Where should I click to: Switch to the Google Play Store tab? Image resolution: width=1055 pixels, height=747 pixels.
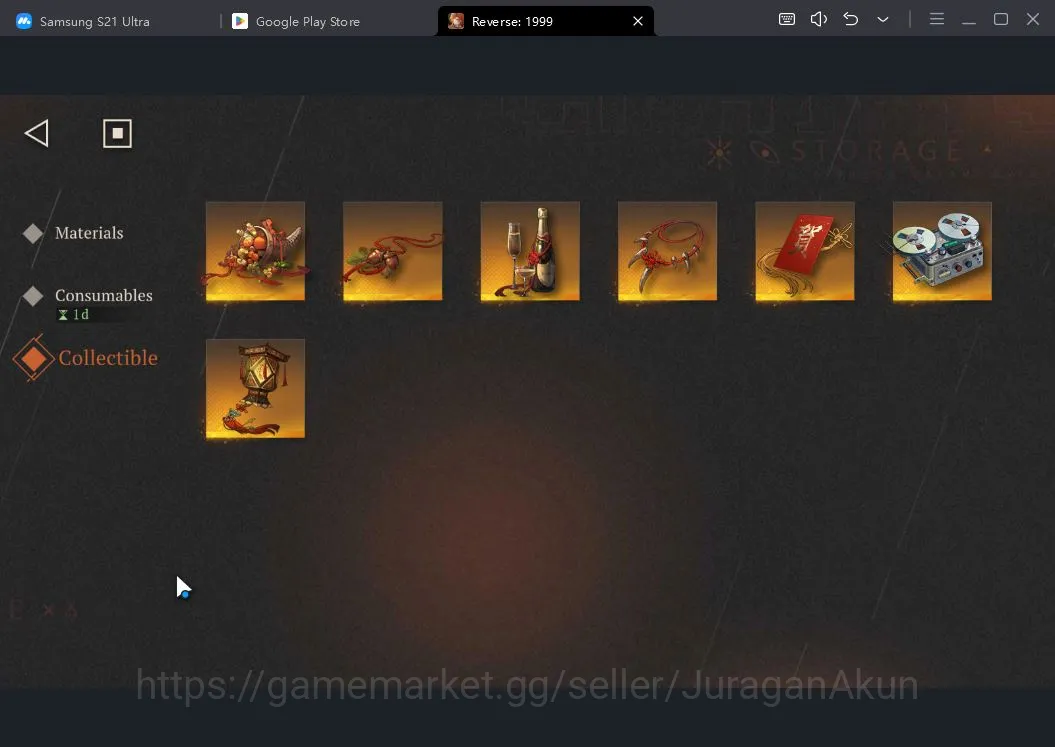pyautogui.click(x=296, y=22)
